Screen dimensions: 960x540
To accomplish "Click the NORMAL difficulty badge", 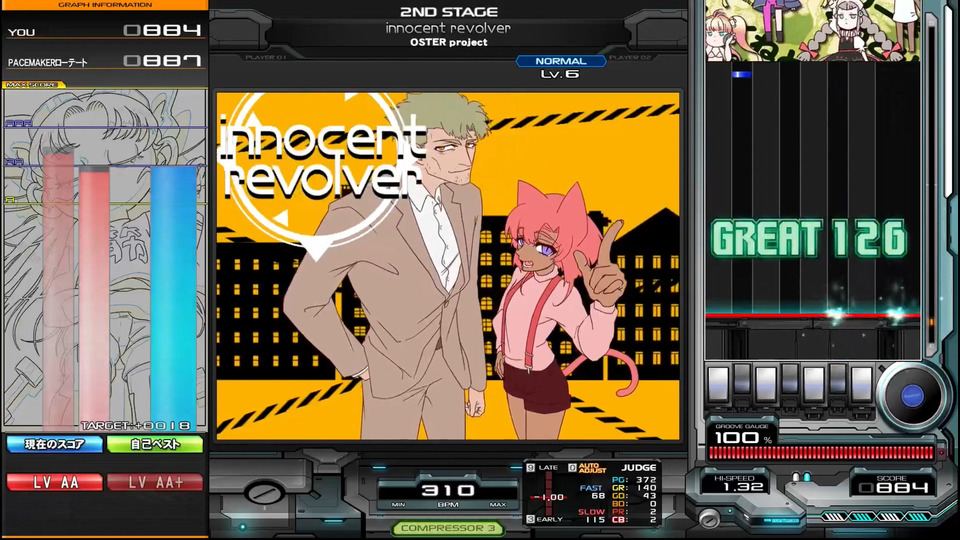I will pyautogui.click(x=561, y=61).
